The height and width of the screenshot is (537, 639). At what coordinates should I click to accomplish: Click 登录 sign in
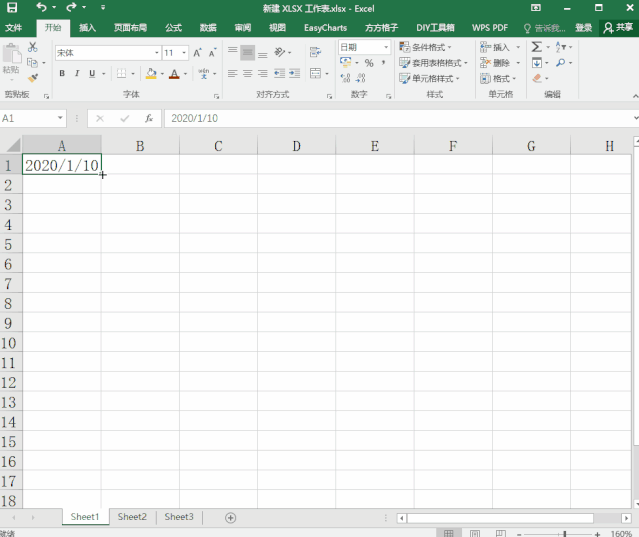point(583,28)
